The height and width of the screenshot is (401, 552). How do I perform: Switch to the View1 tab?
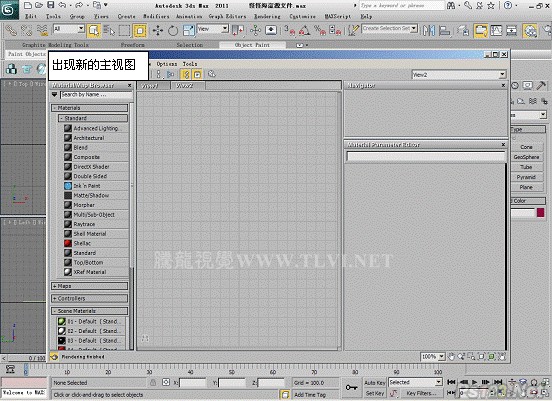coord(153,86)
